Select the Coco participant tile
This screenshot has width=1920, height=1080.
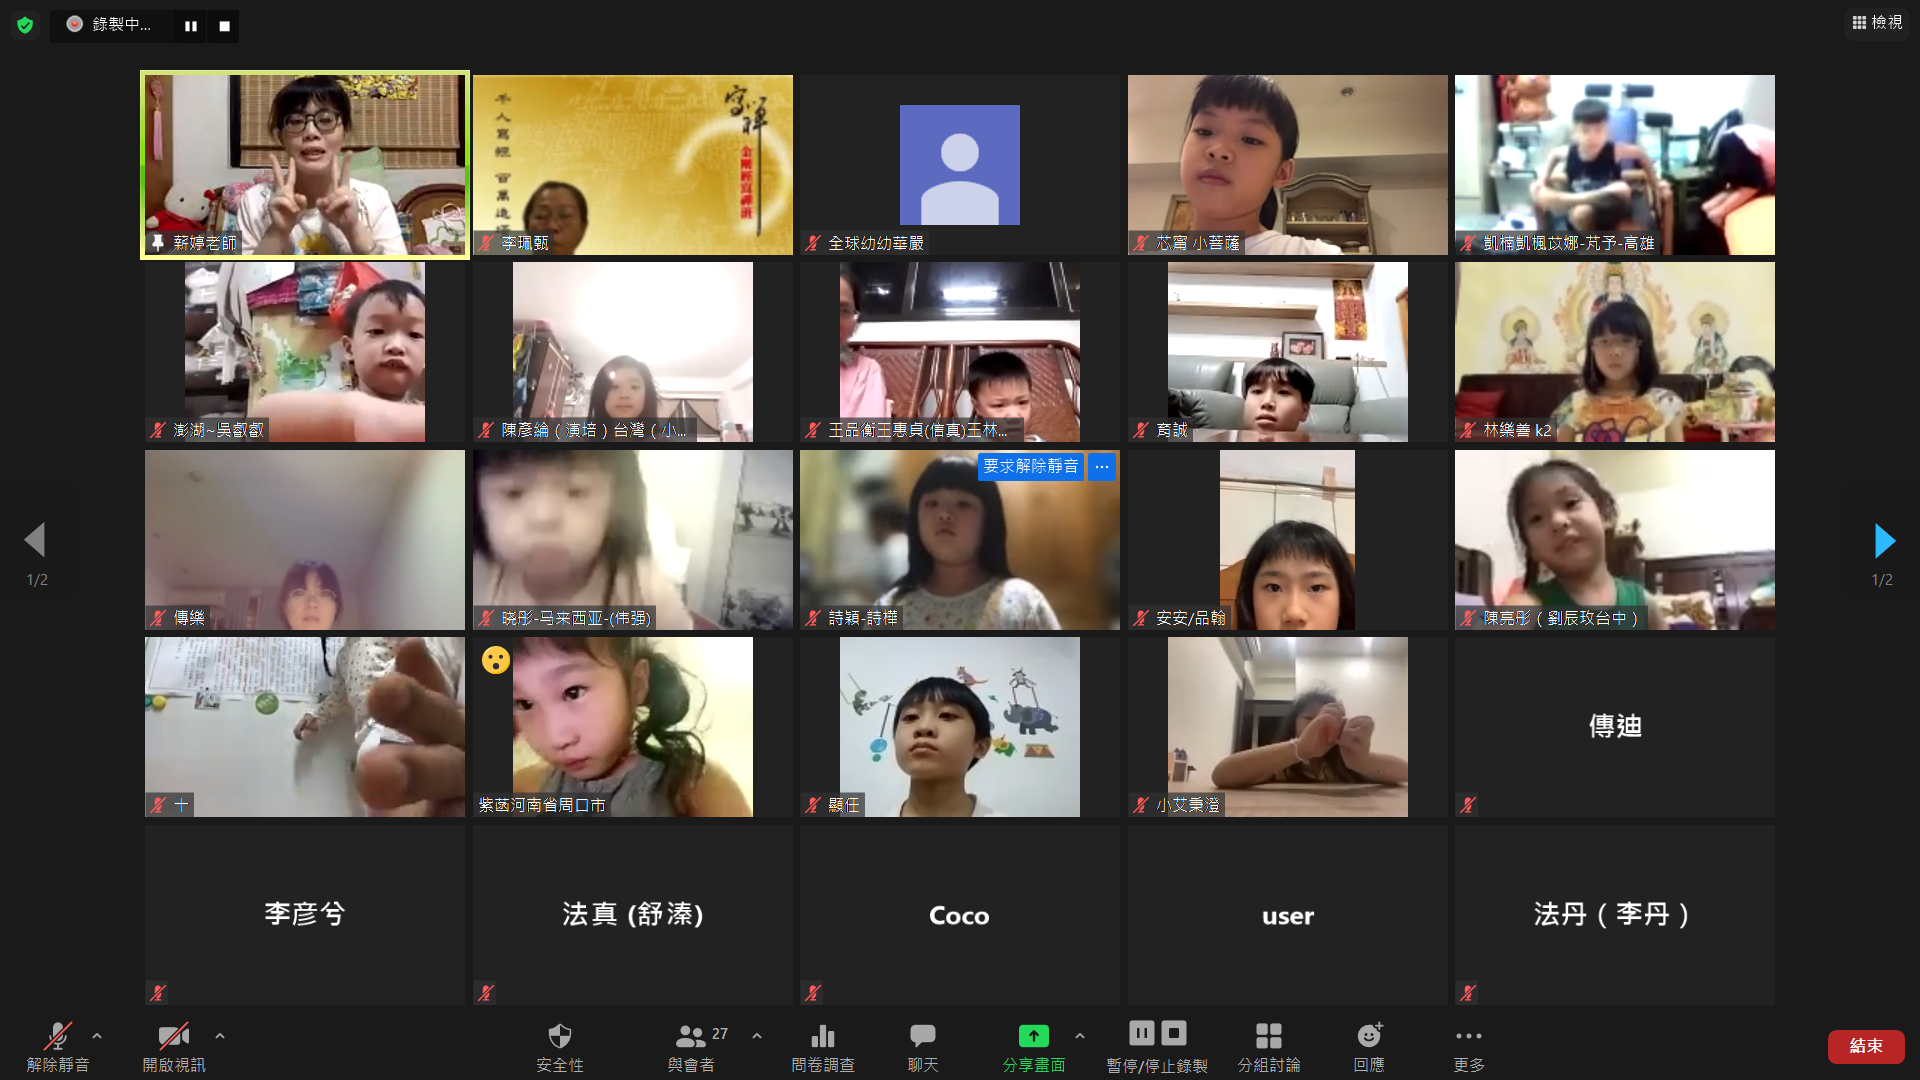[x=959, y=914]
